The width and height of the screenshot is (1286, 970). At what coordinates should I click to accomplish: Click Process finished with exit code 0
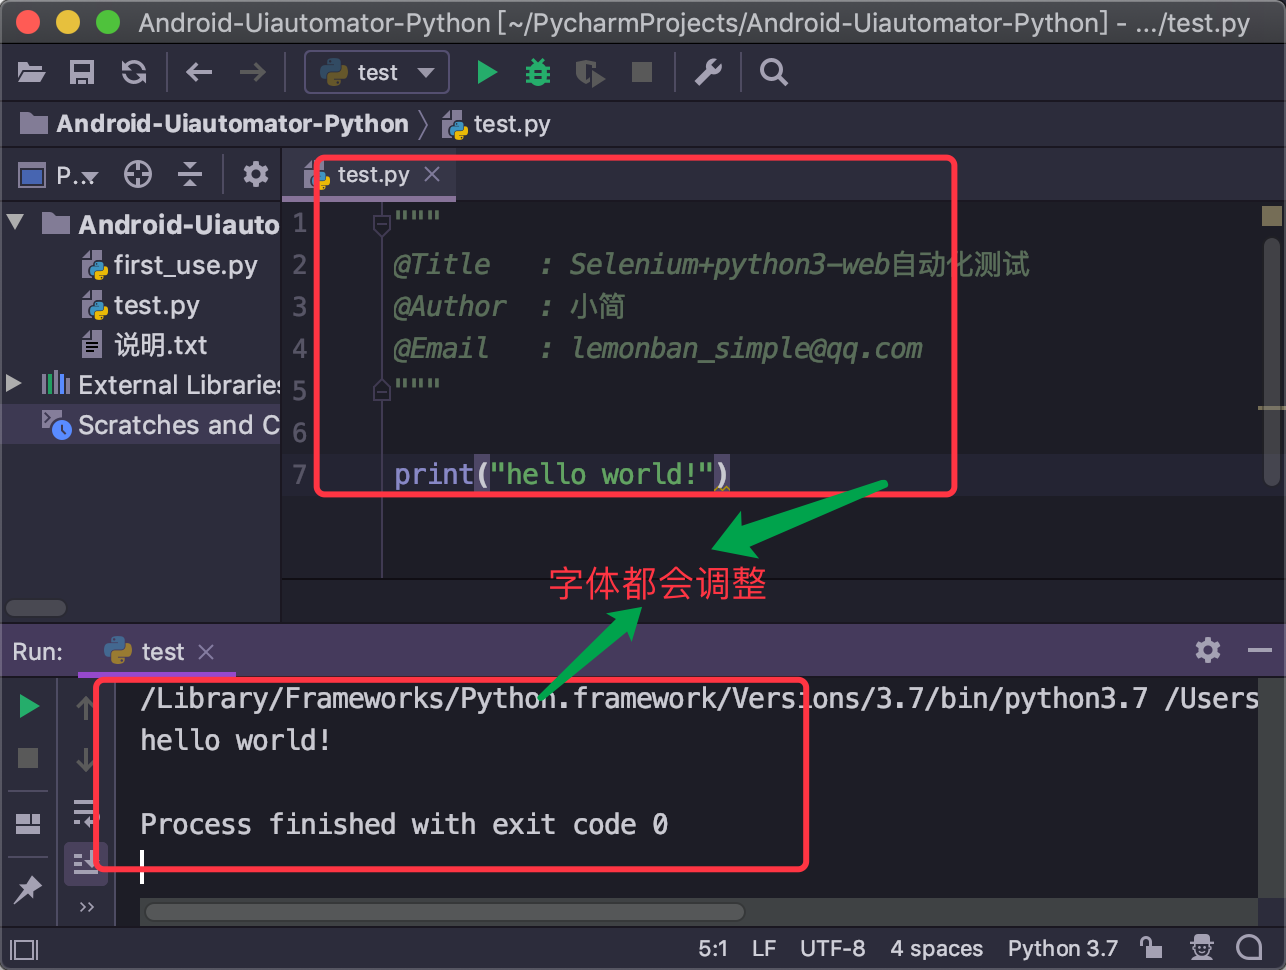(404, 824)
